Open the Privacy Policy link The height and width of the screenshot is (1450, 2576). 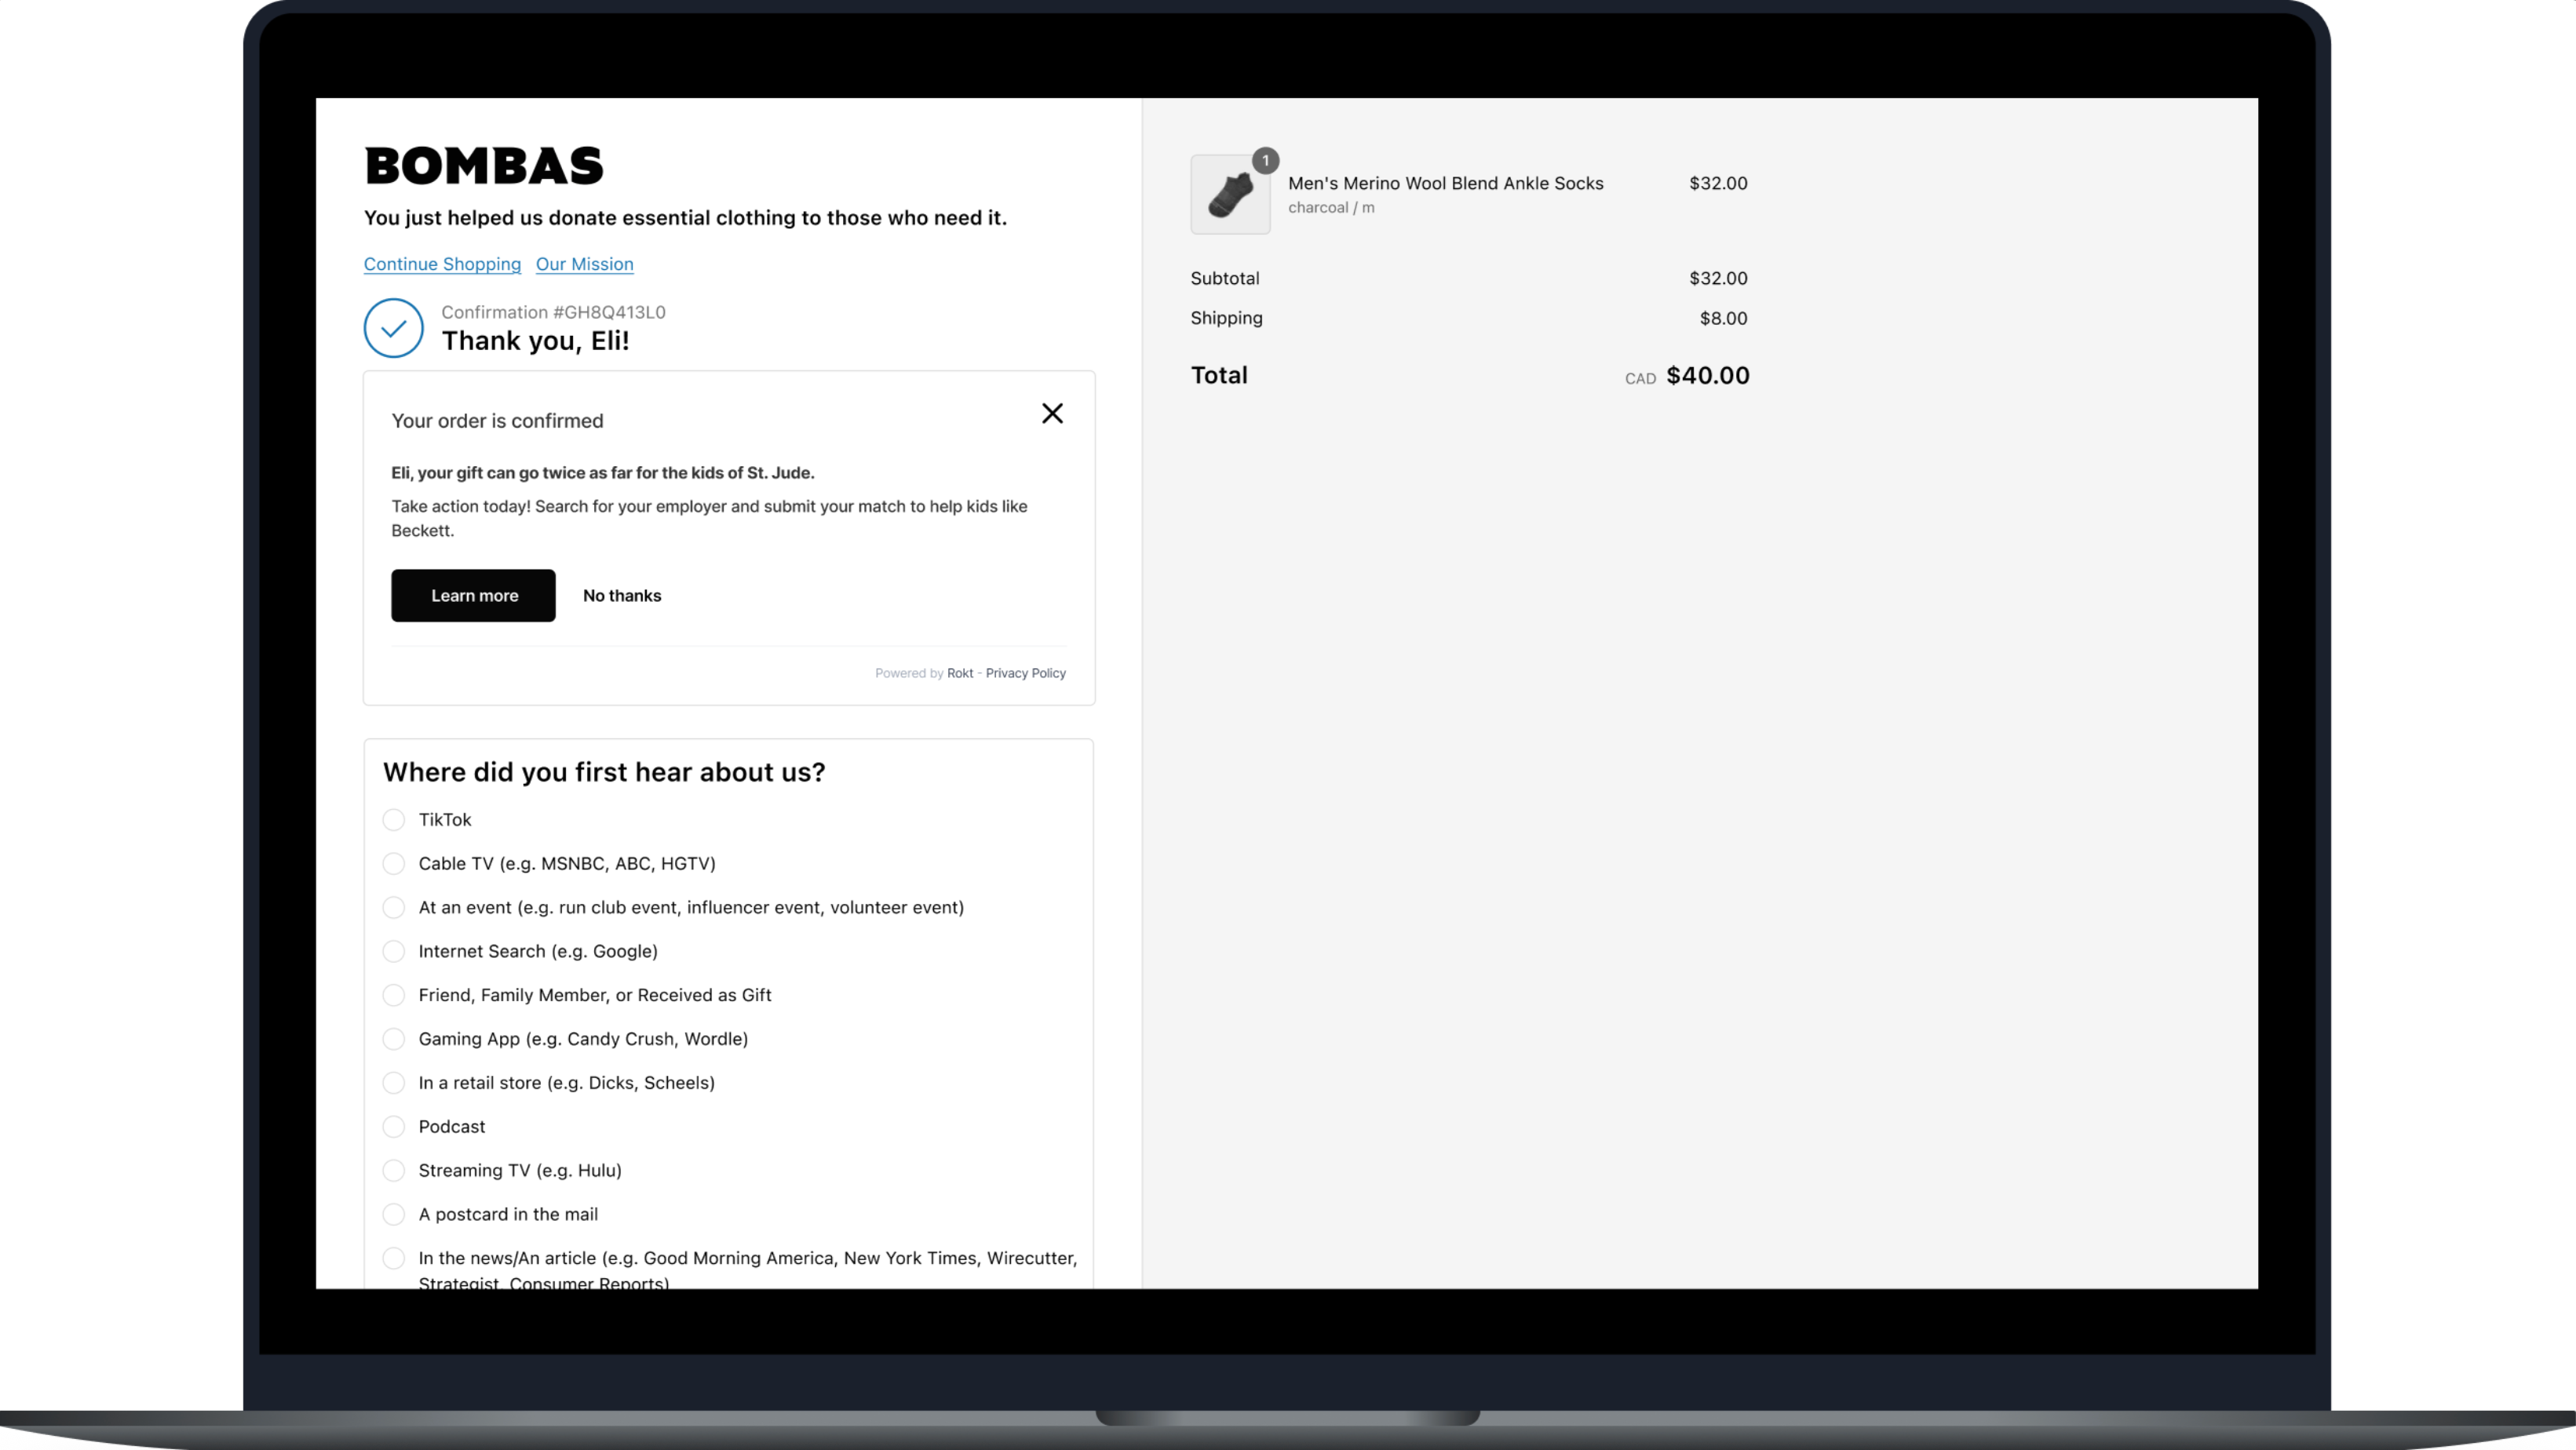coord(1025,673)
